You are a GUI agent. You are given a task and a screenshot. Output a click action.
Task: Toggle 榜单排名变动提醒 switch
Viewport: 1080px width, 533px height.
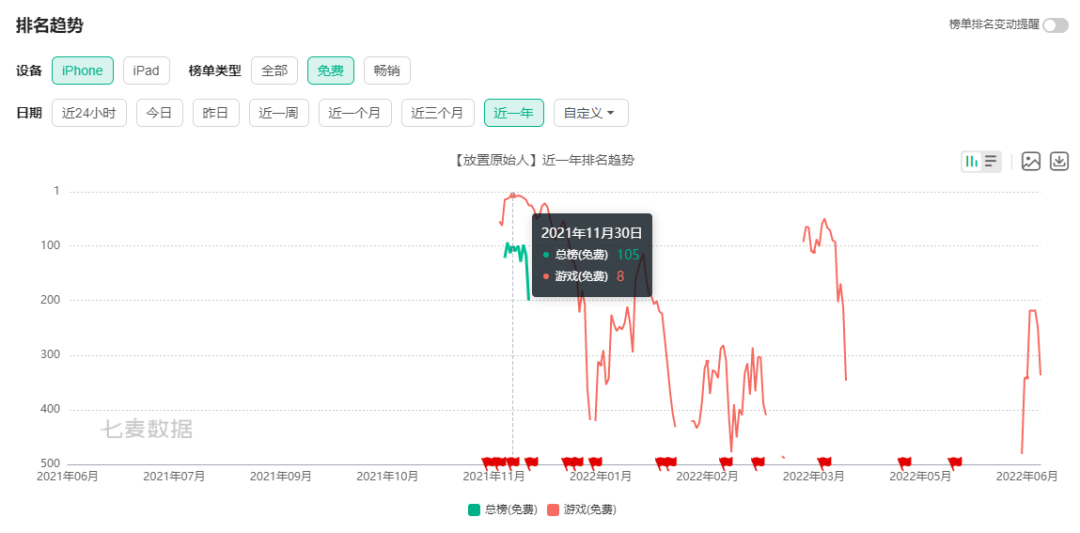coord(1055,25)
